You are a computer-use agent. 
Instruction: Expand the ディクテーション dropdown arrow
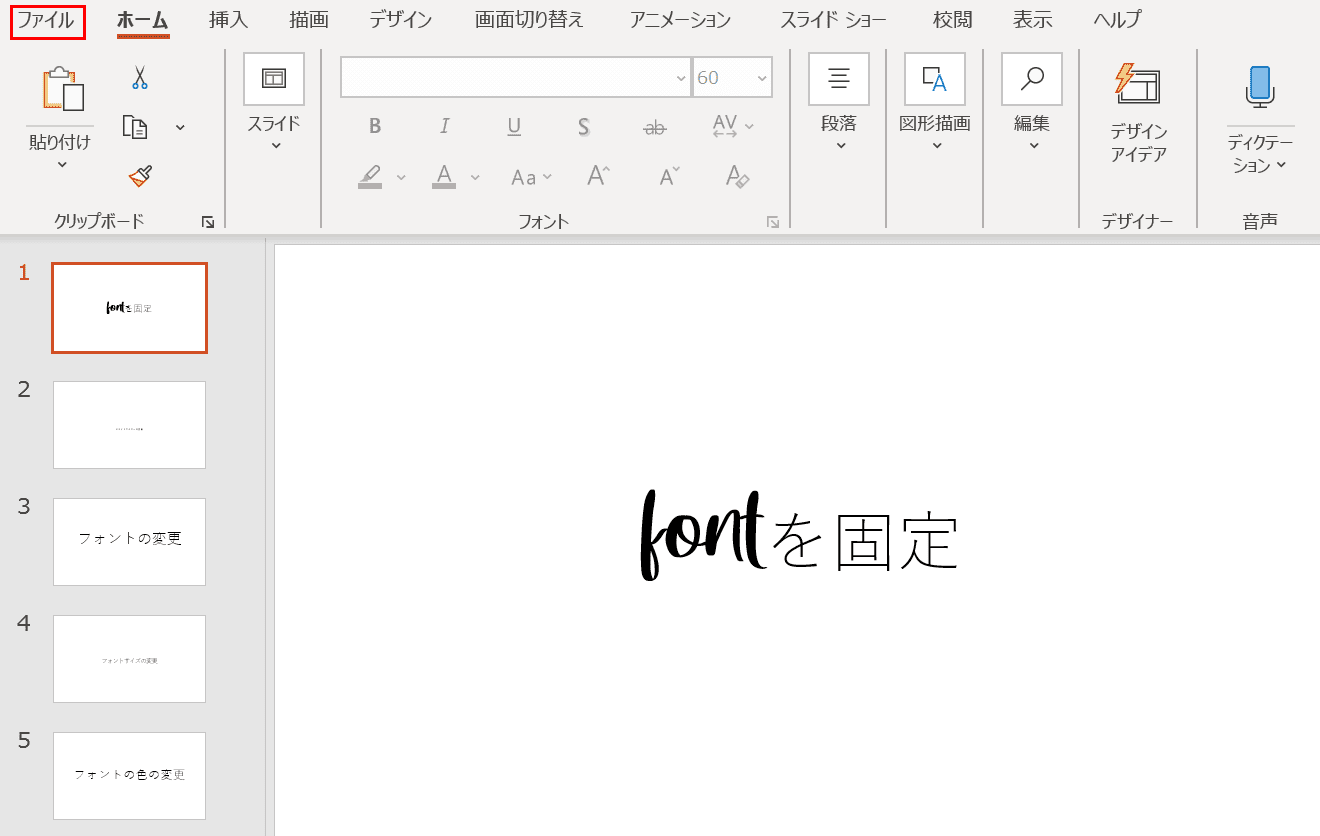click(x=1281, y=166)
